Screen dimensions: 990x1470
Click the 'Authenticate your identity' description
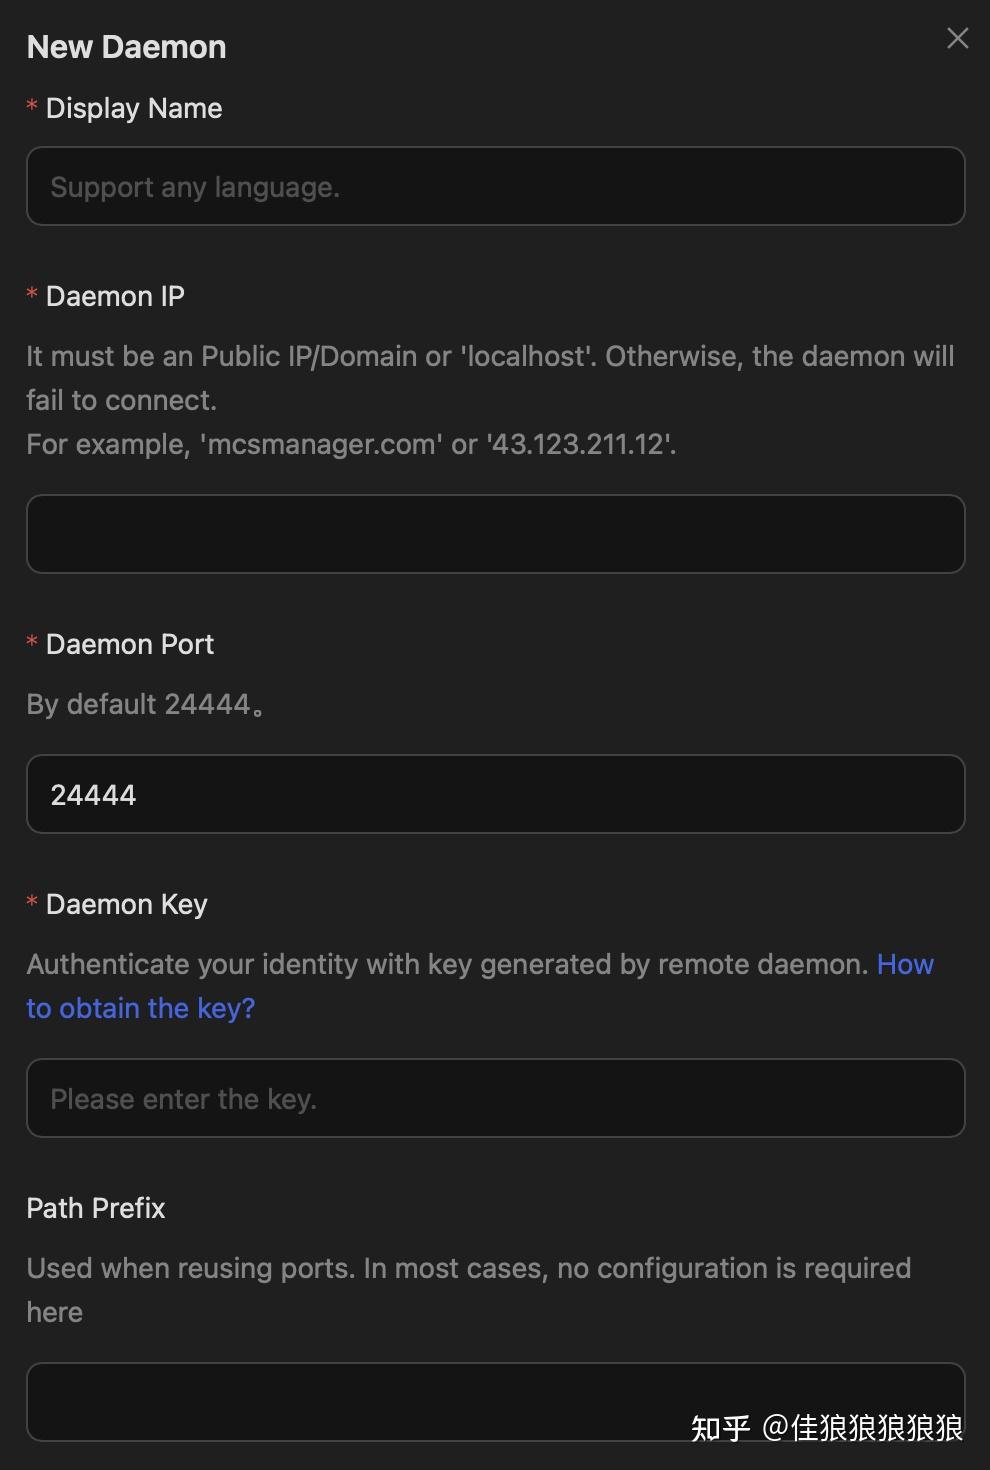pyautogui.click(x=447, y=964)
